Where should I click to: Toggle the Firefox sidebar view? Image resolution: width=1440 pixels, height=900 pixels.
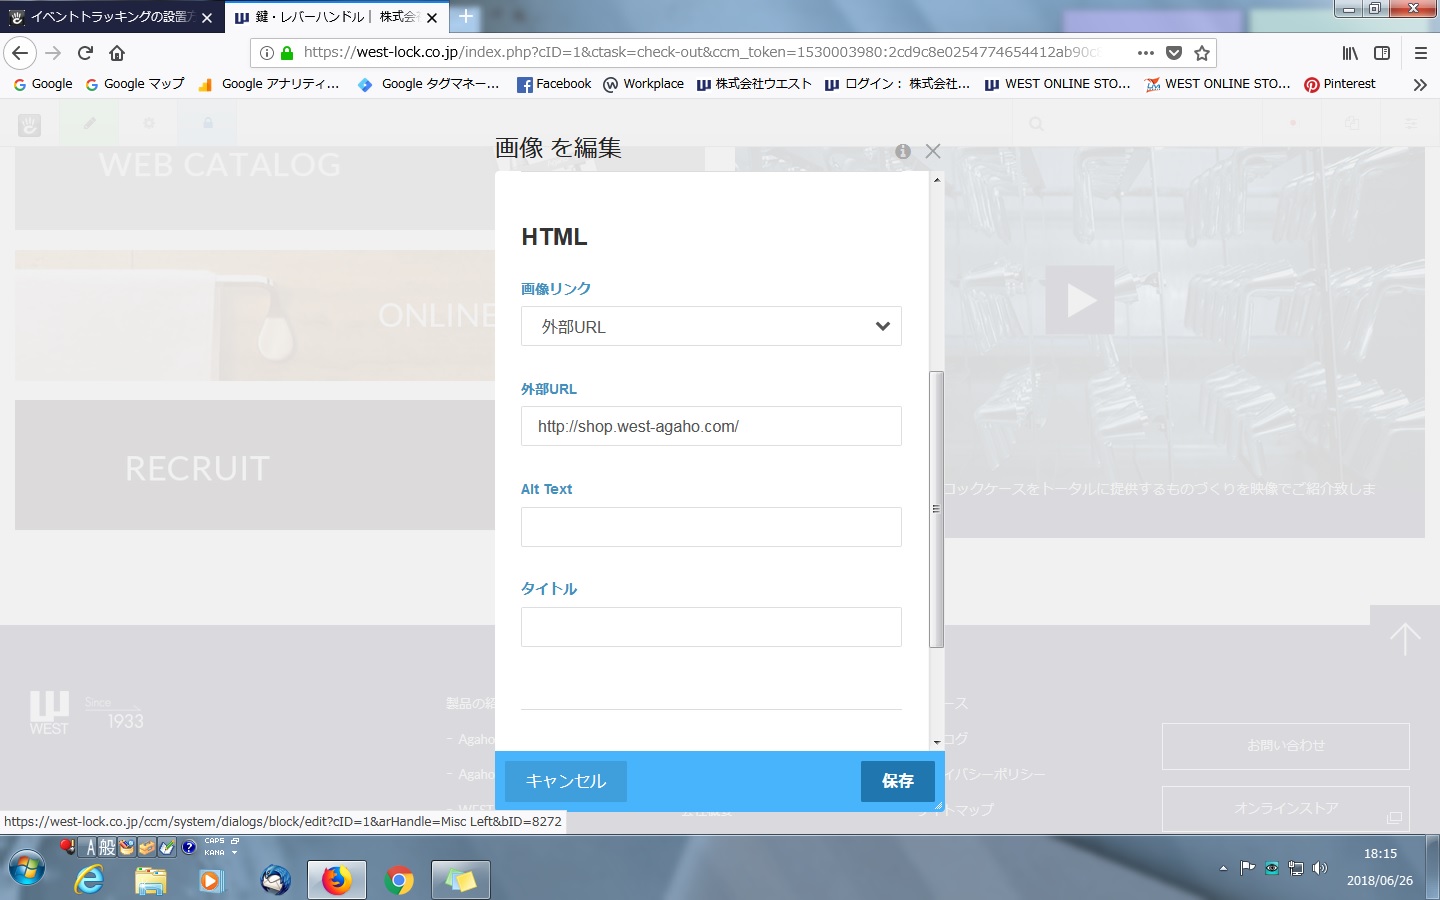(1382, 53)
